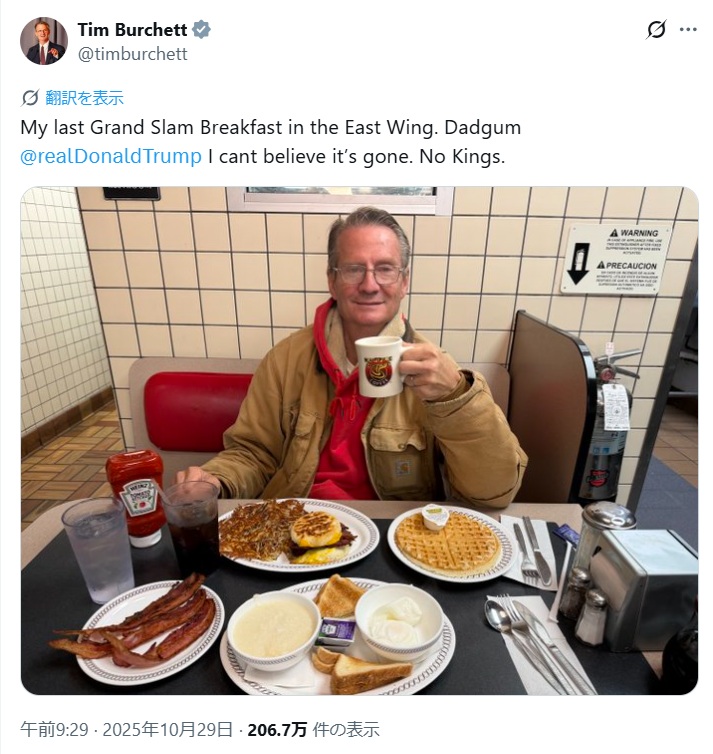Click the 2025年10月29日 date
Image resolution: width=713 pixels, height=754 pixels.
[168, 729]
